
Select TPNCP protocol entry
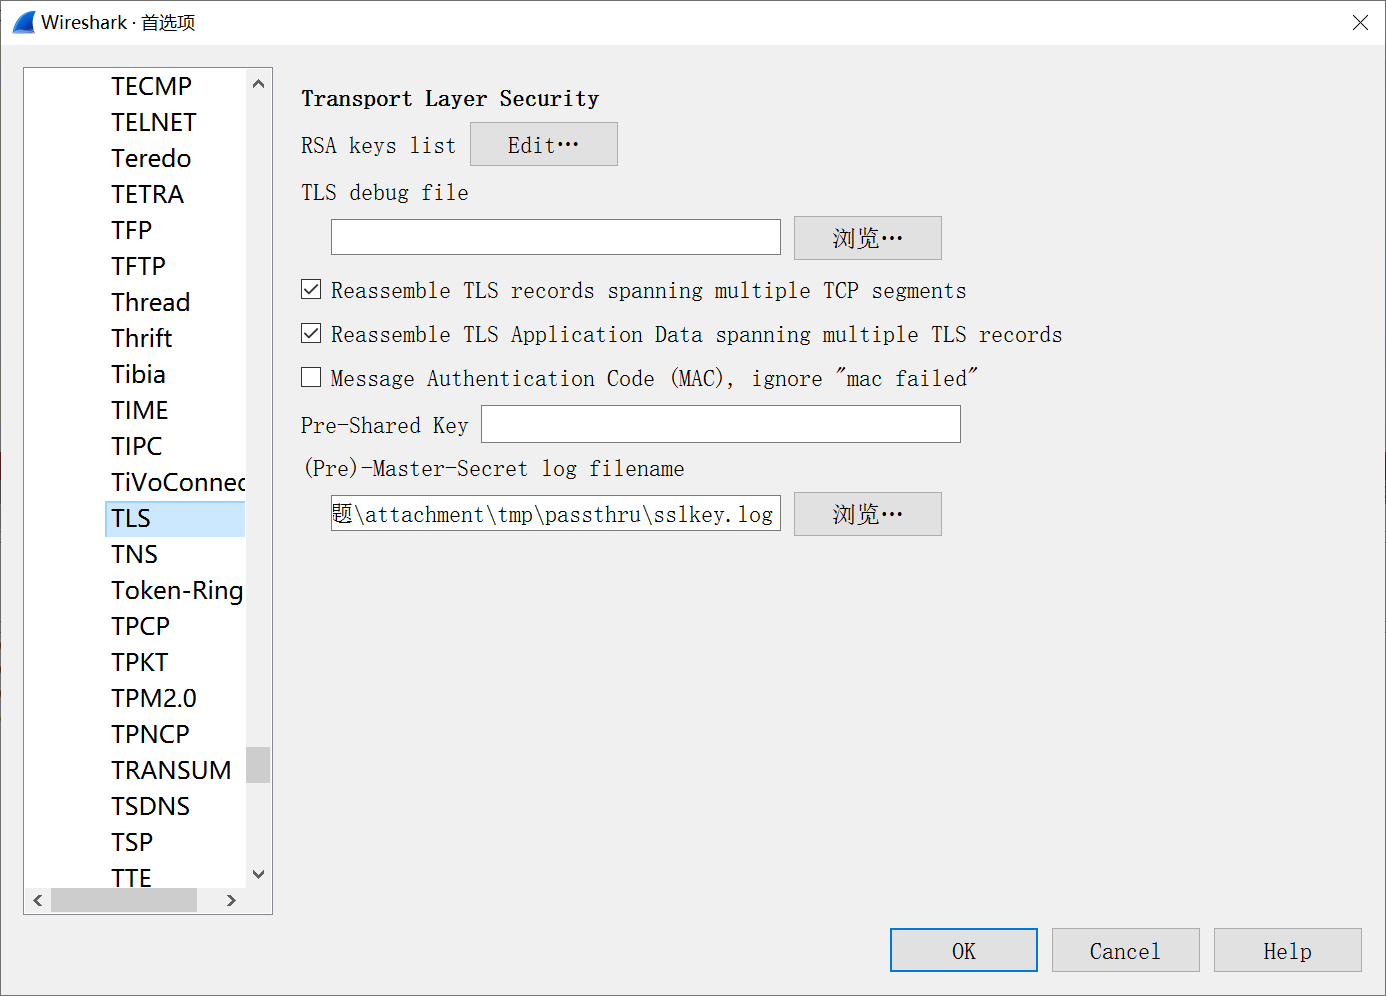[150, 734]
